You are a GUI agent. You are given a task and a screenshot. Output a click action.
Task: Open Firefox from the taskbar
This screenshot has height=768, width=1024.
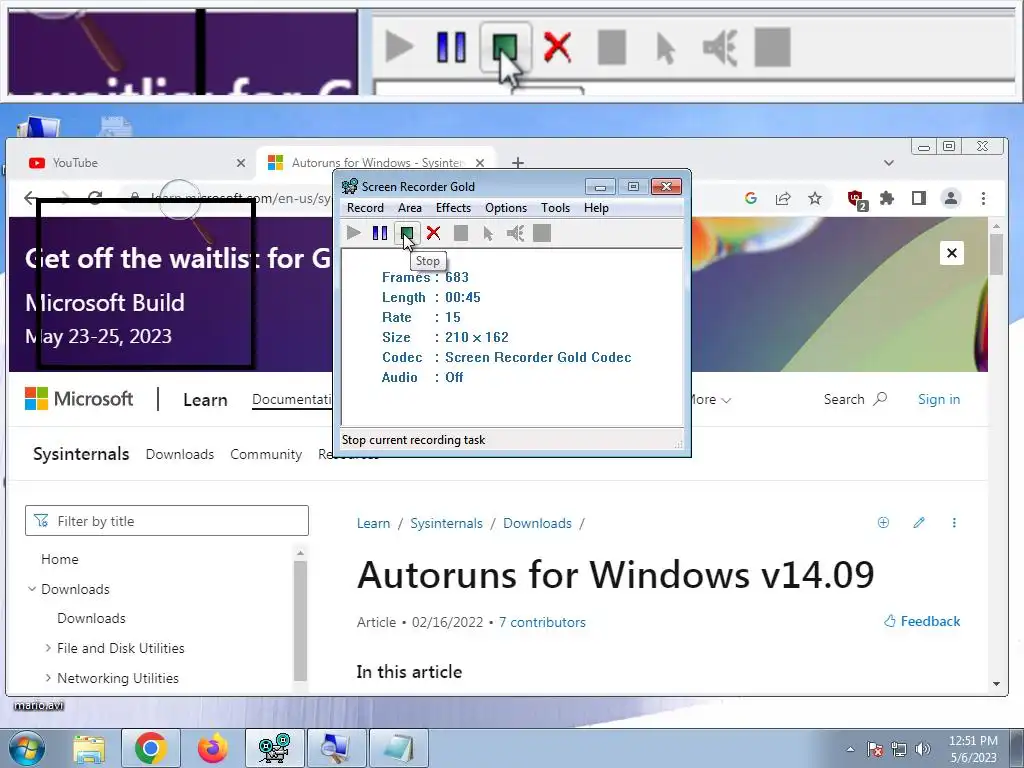tap(213, 748)
